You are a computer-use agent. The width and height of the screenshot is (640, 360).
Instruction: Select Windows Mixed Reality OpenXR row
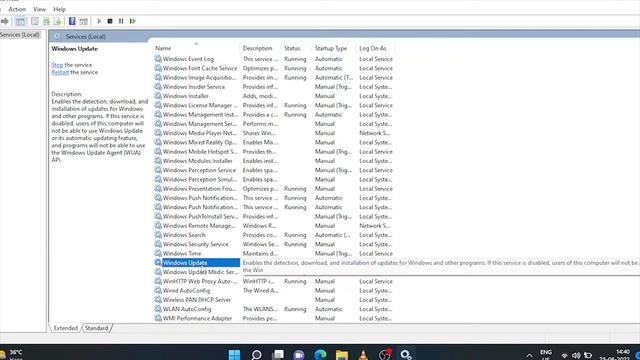click(x=273, y=142)
